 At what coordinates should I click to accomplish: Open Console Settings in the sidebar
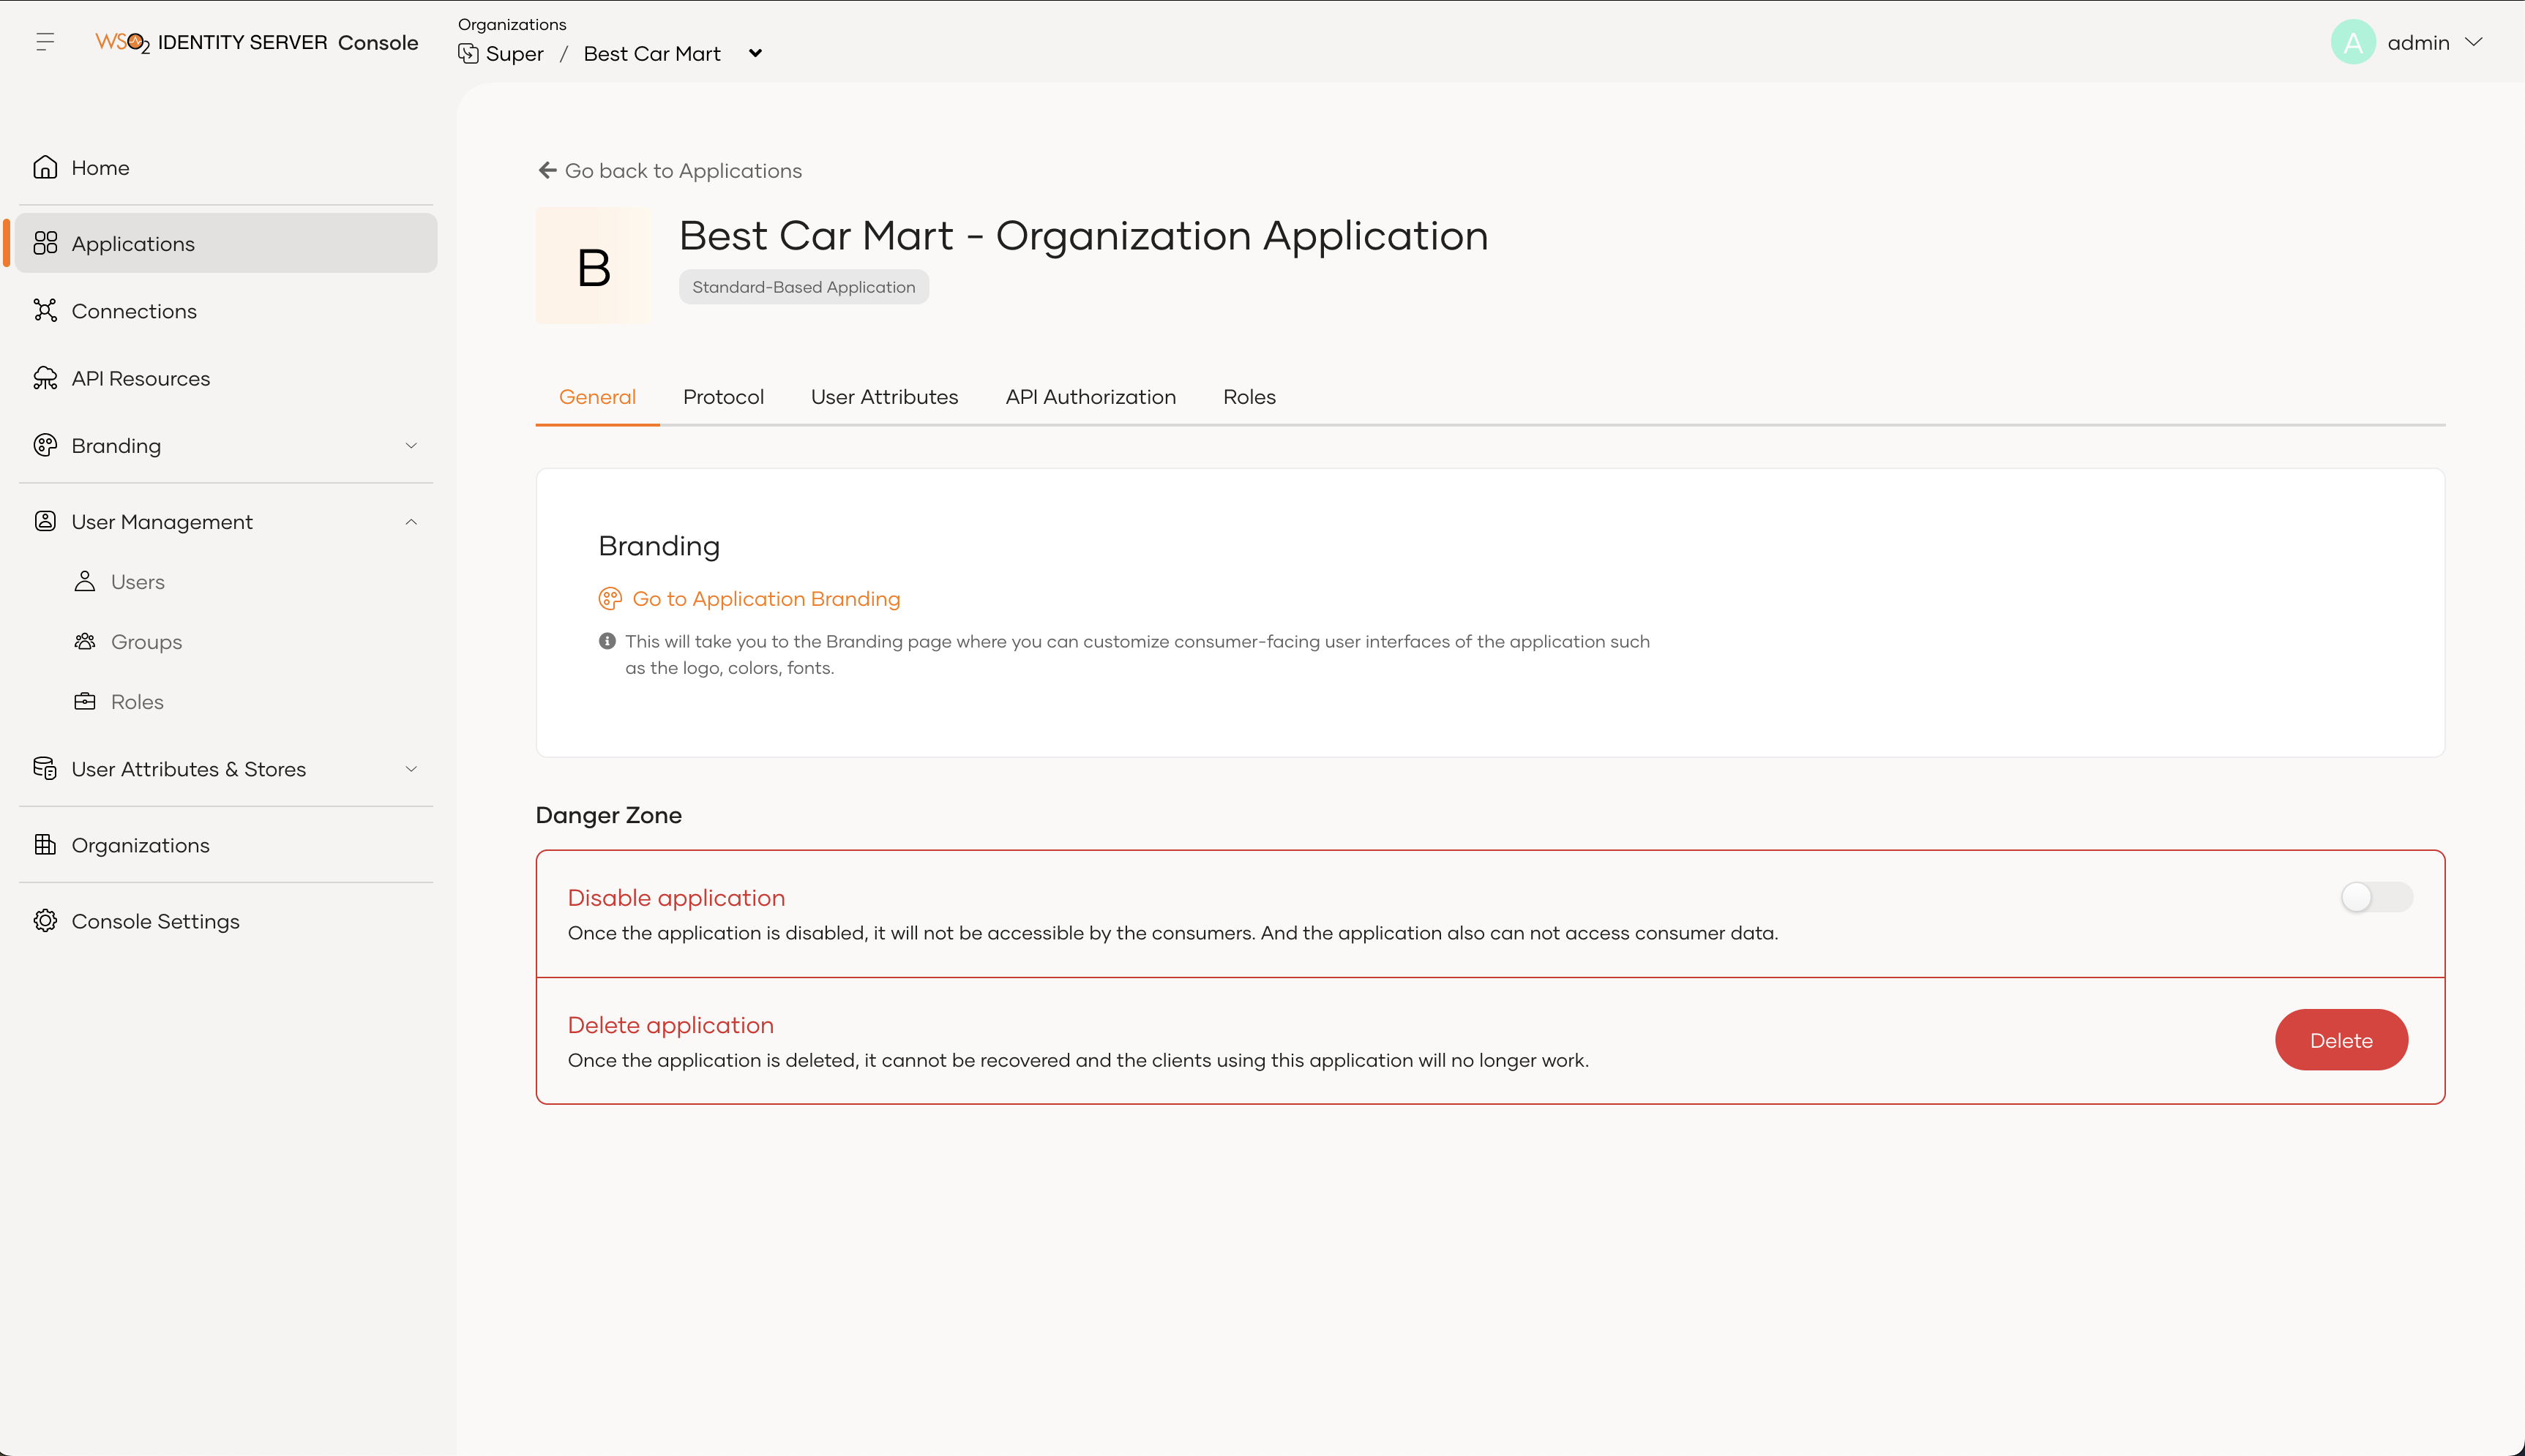point(226,920)
